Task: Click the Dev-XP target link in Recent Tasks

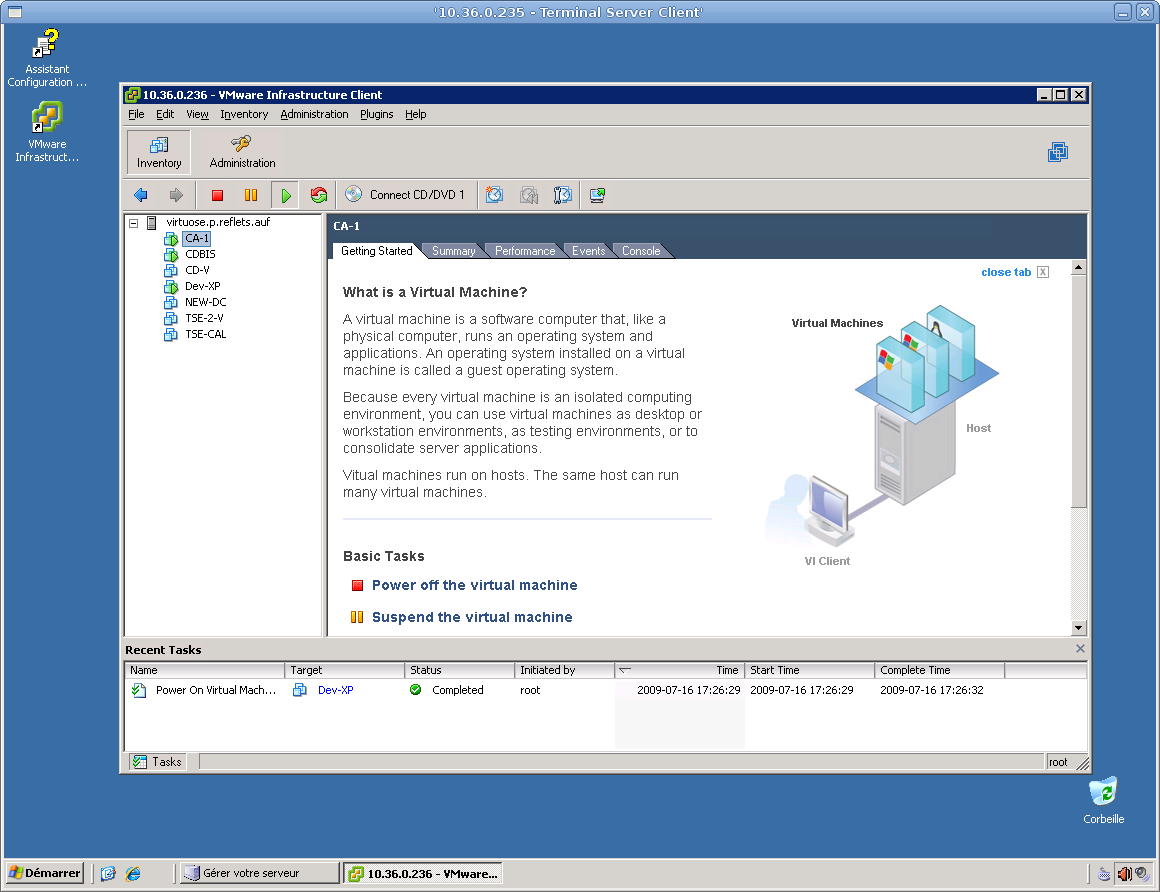Action: point(335,690)
